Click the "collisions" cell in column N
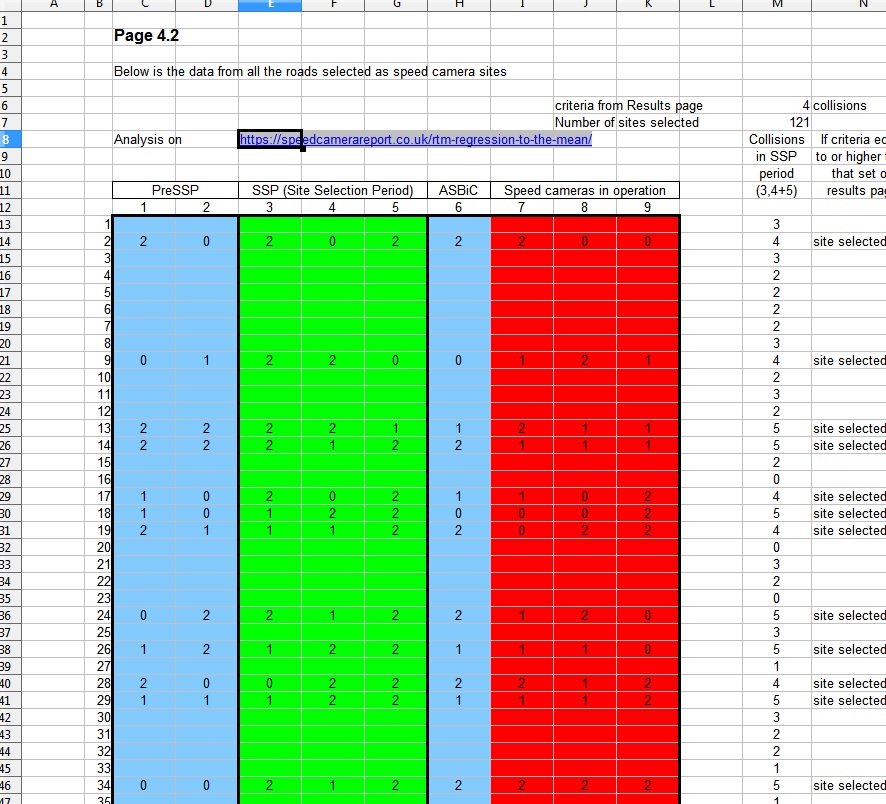This screenshot has width=886, height=804. 840,106
